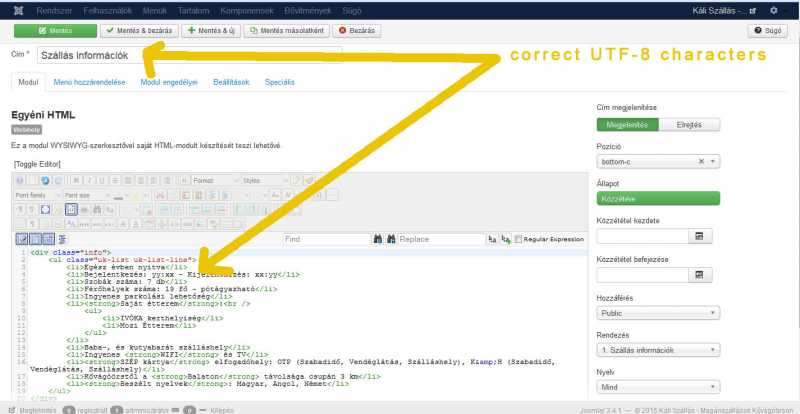800x414 pixels.
Task: Click the replace icon beside Replace field
Action: click(491, 240)
